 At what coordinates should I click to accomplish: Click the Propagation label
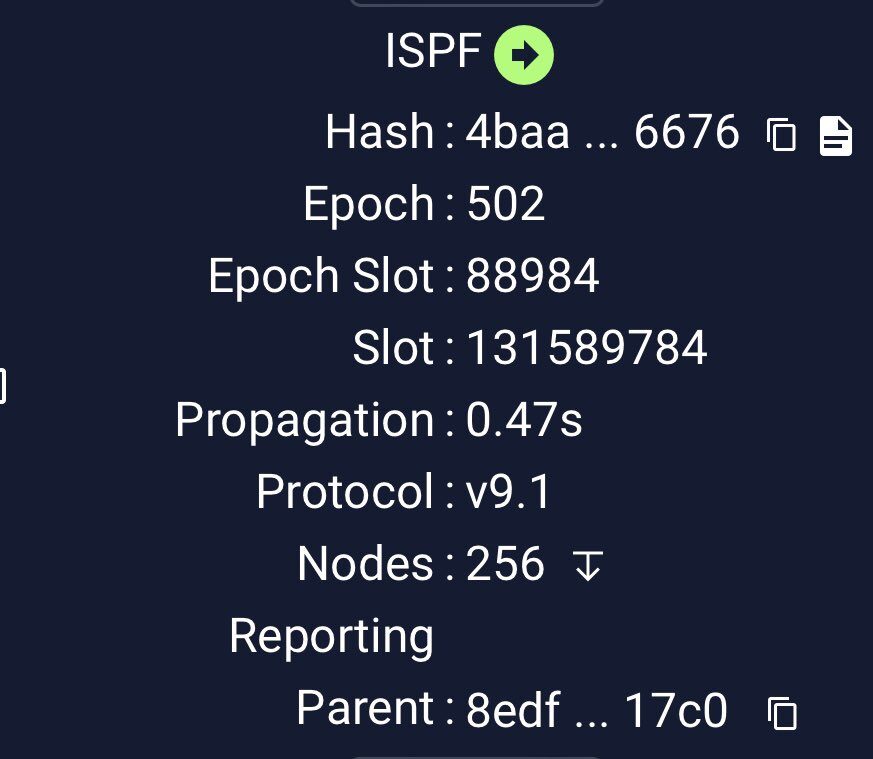[x=305, y=421]
